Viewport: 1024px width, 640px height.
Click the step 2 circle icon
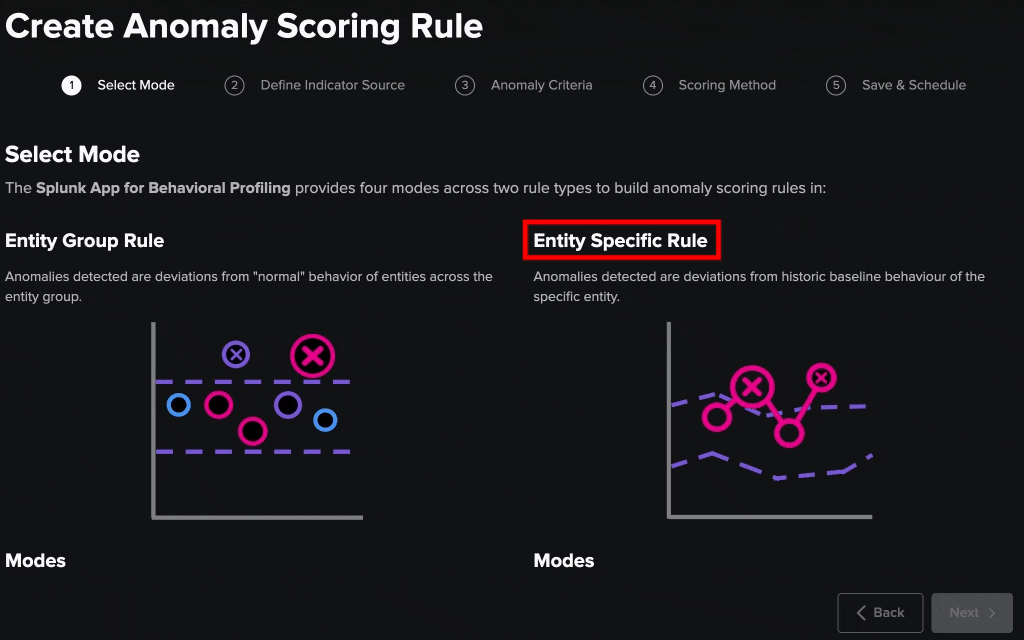(234, 85)
